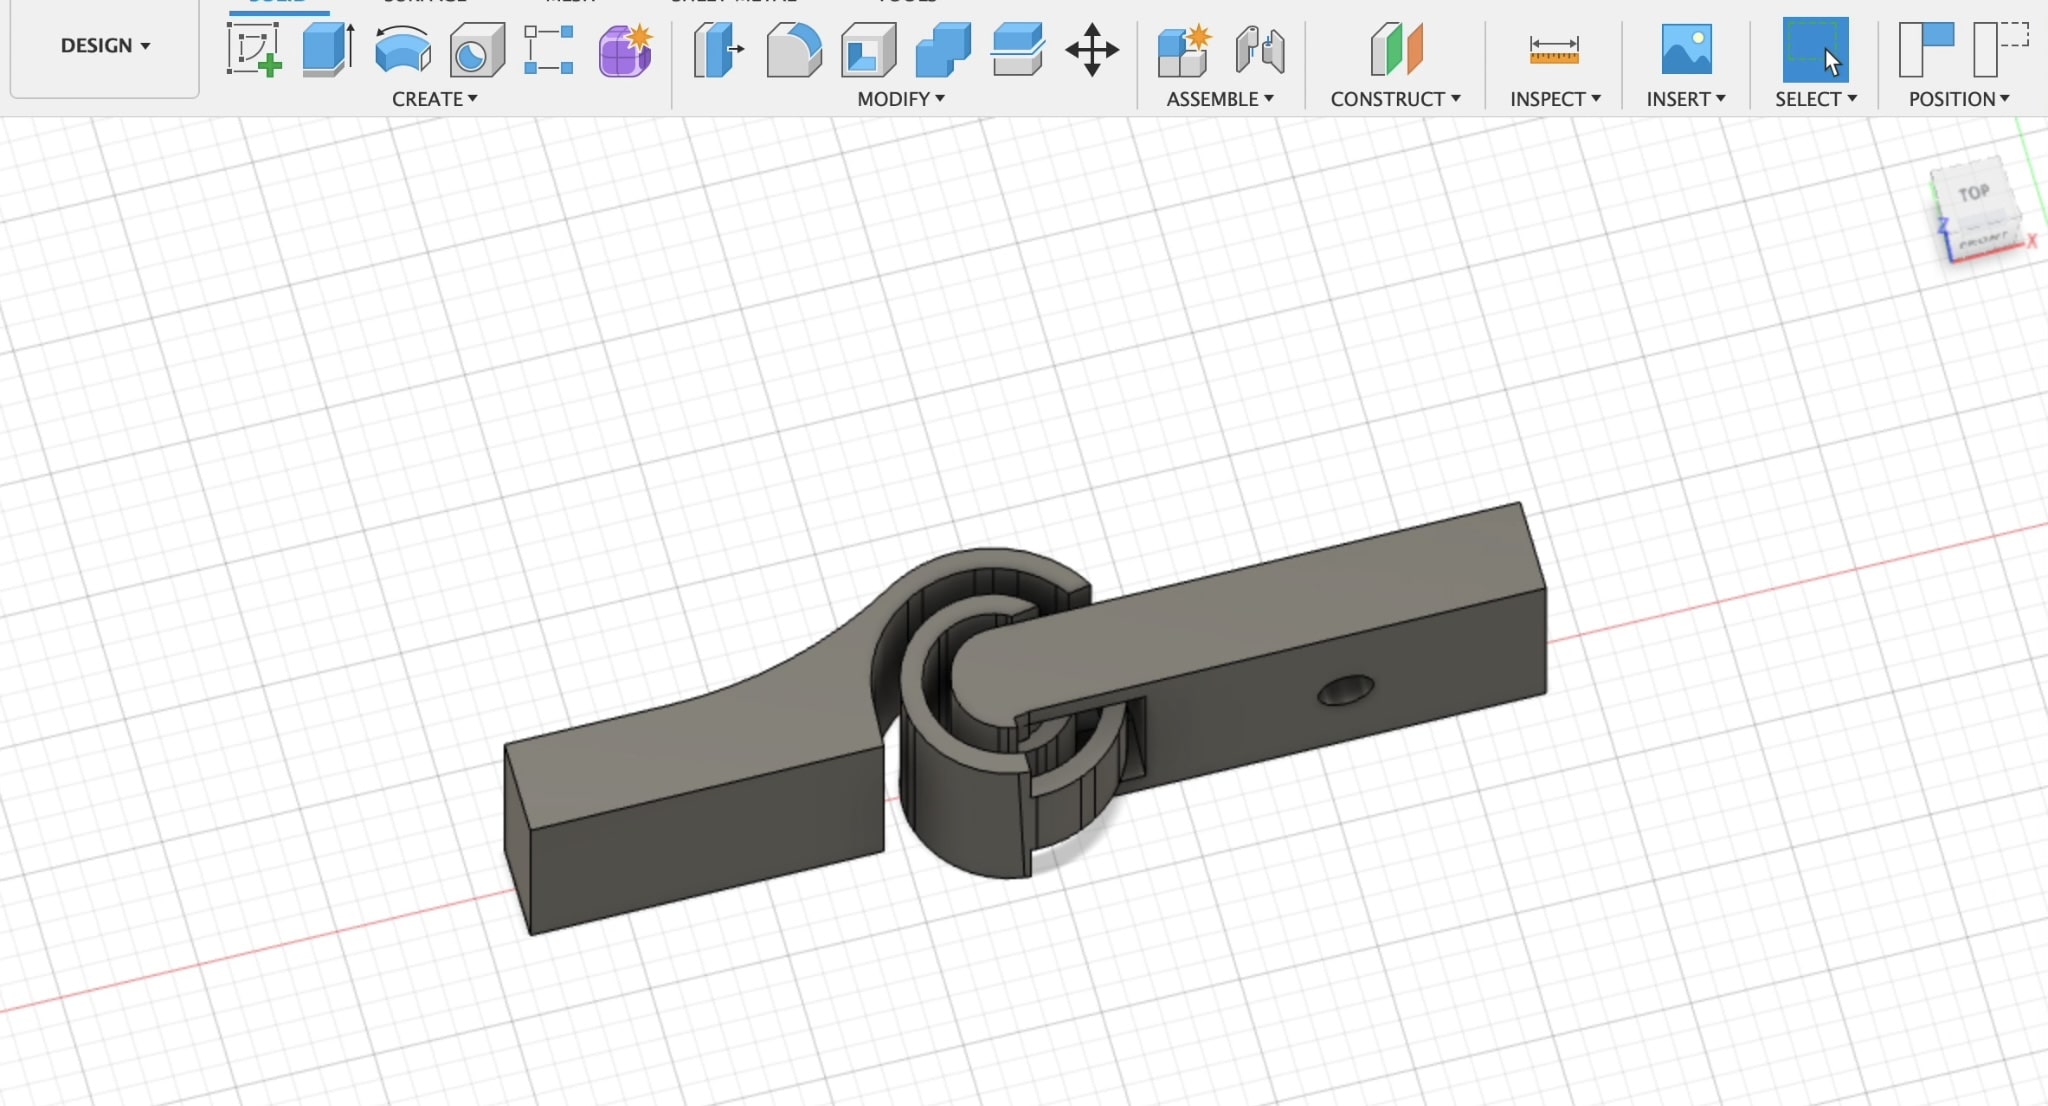Select the Extrude tool

(x=329, y=49)
